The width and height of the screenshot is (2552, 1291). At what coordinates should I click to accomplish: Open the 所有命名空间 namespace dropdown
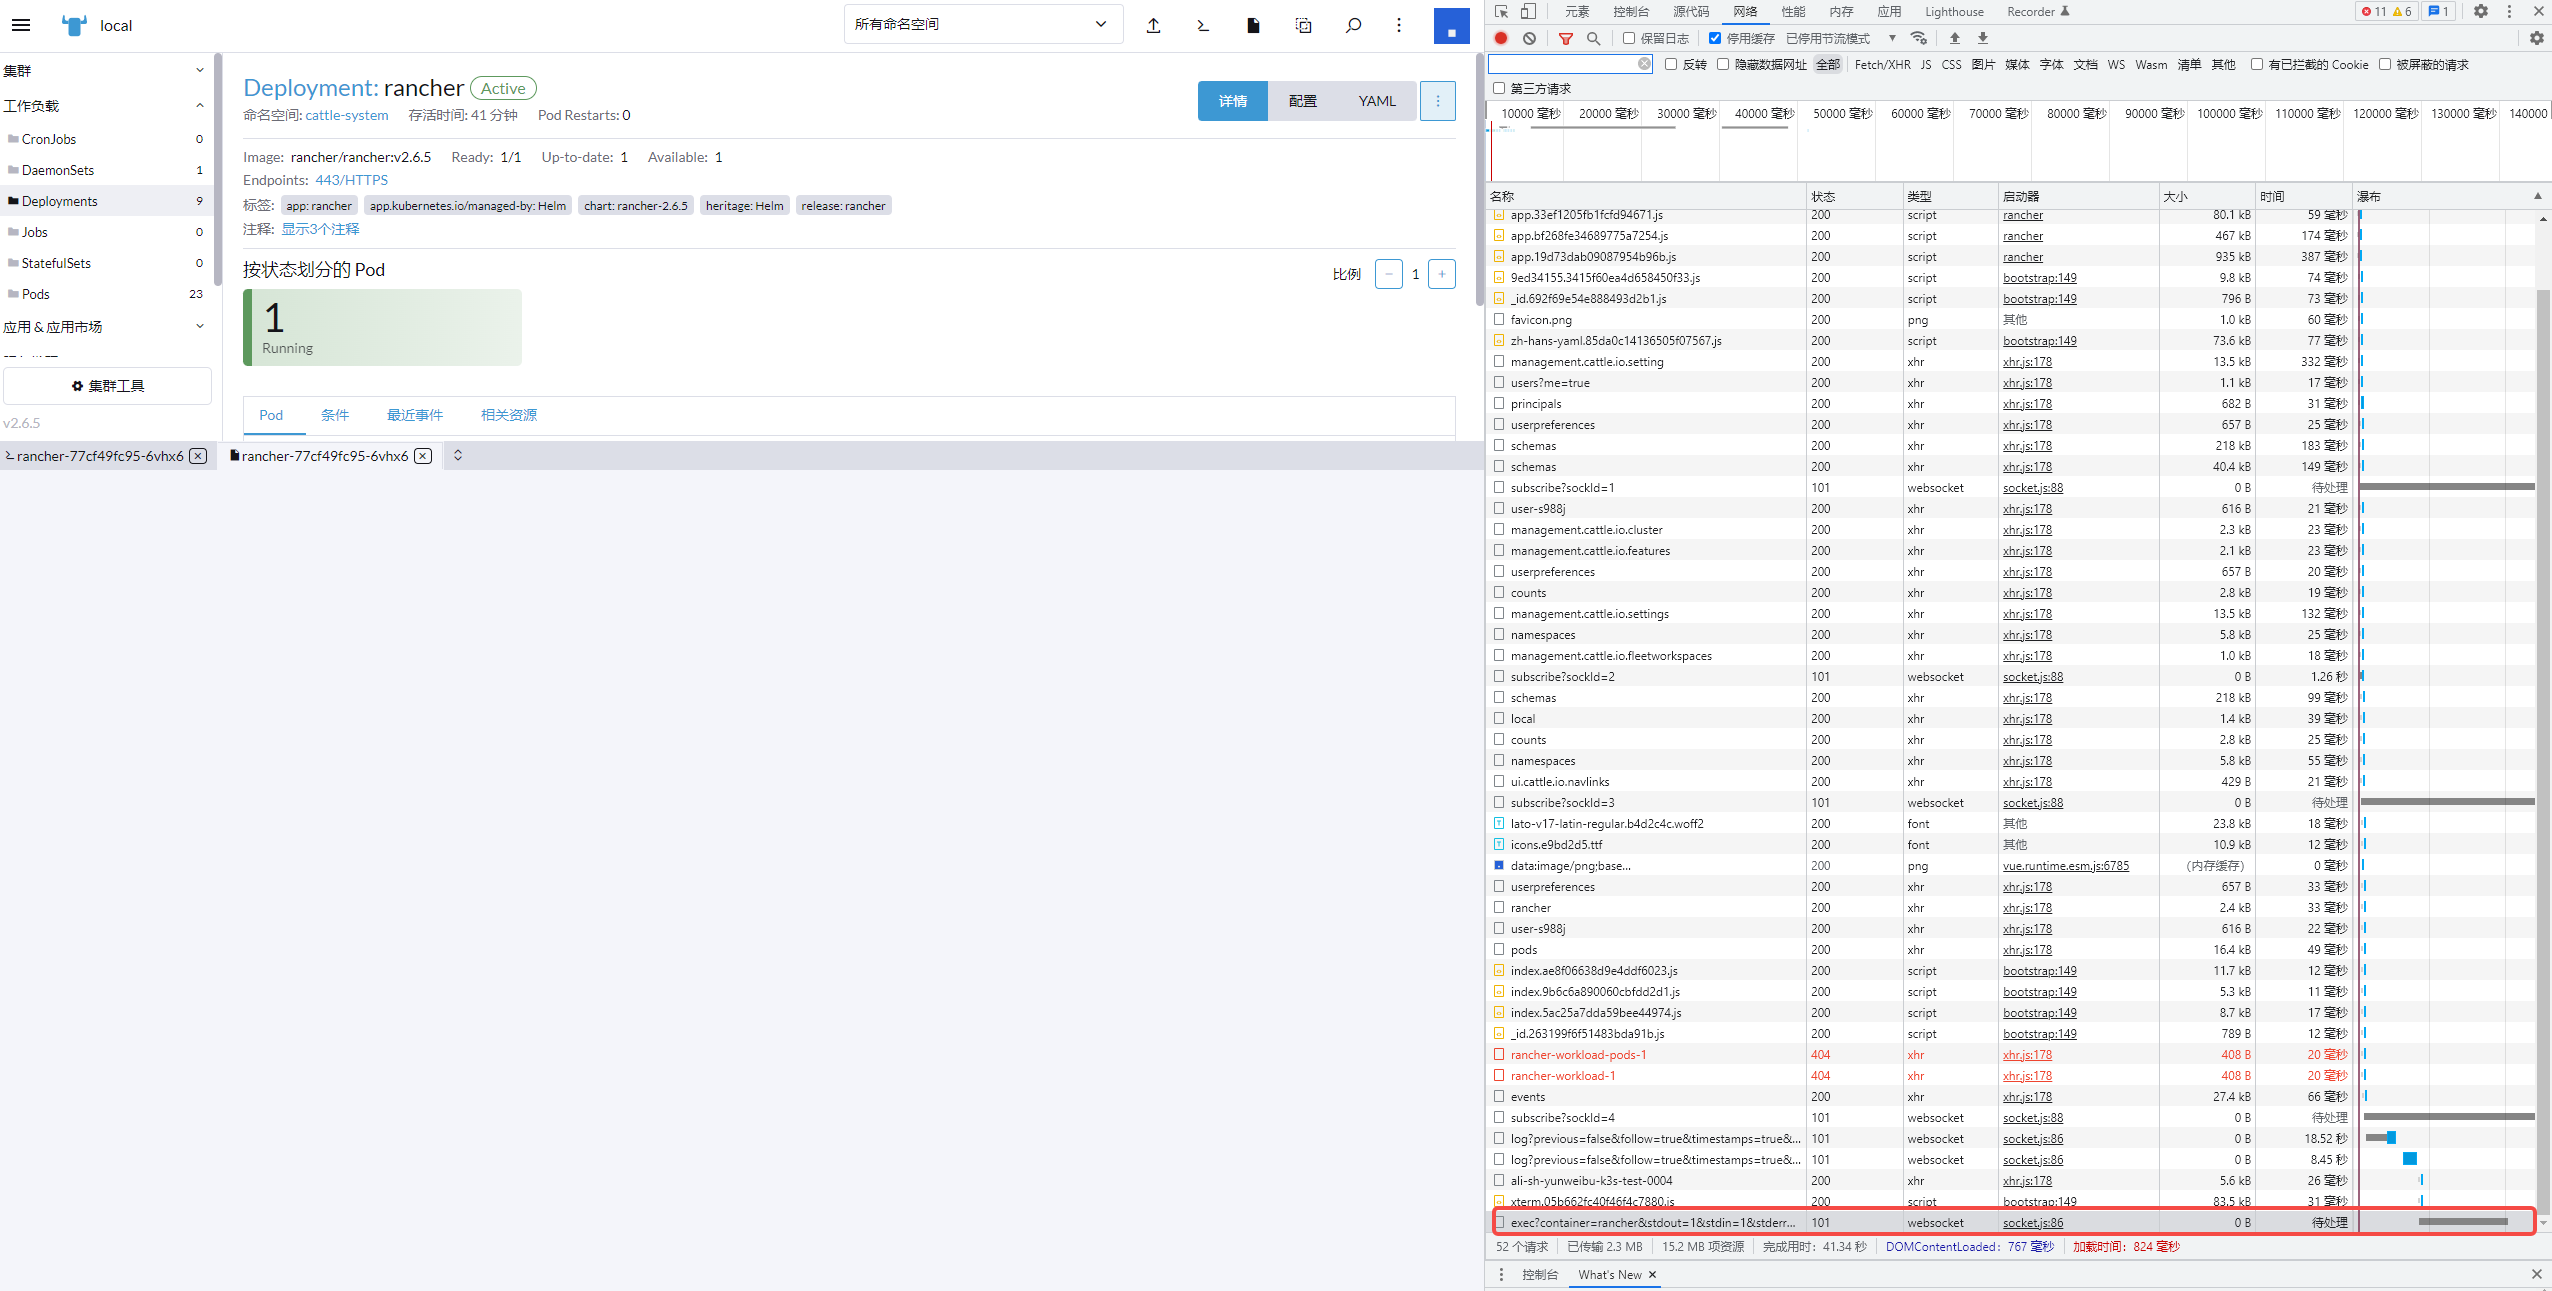[982, 23]
